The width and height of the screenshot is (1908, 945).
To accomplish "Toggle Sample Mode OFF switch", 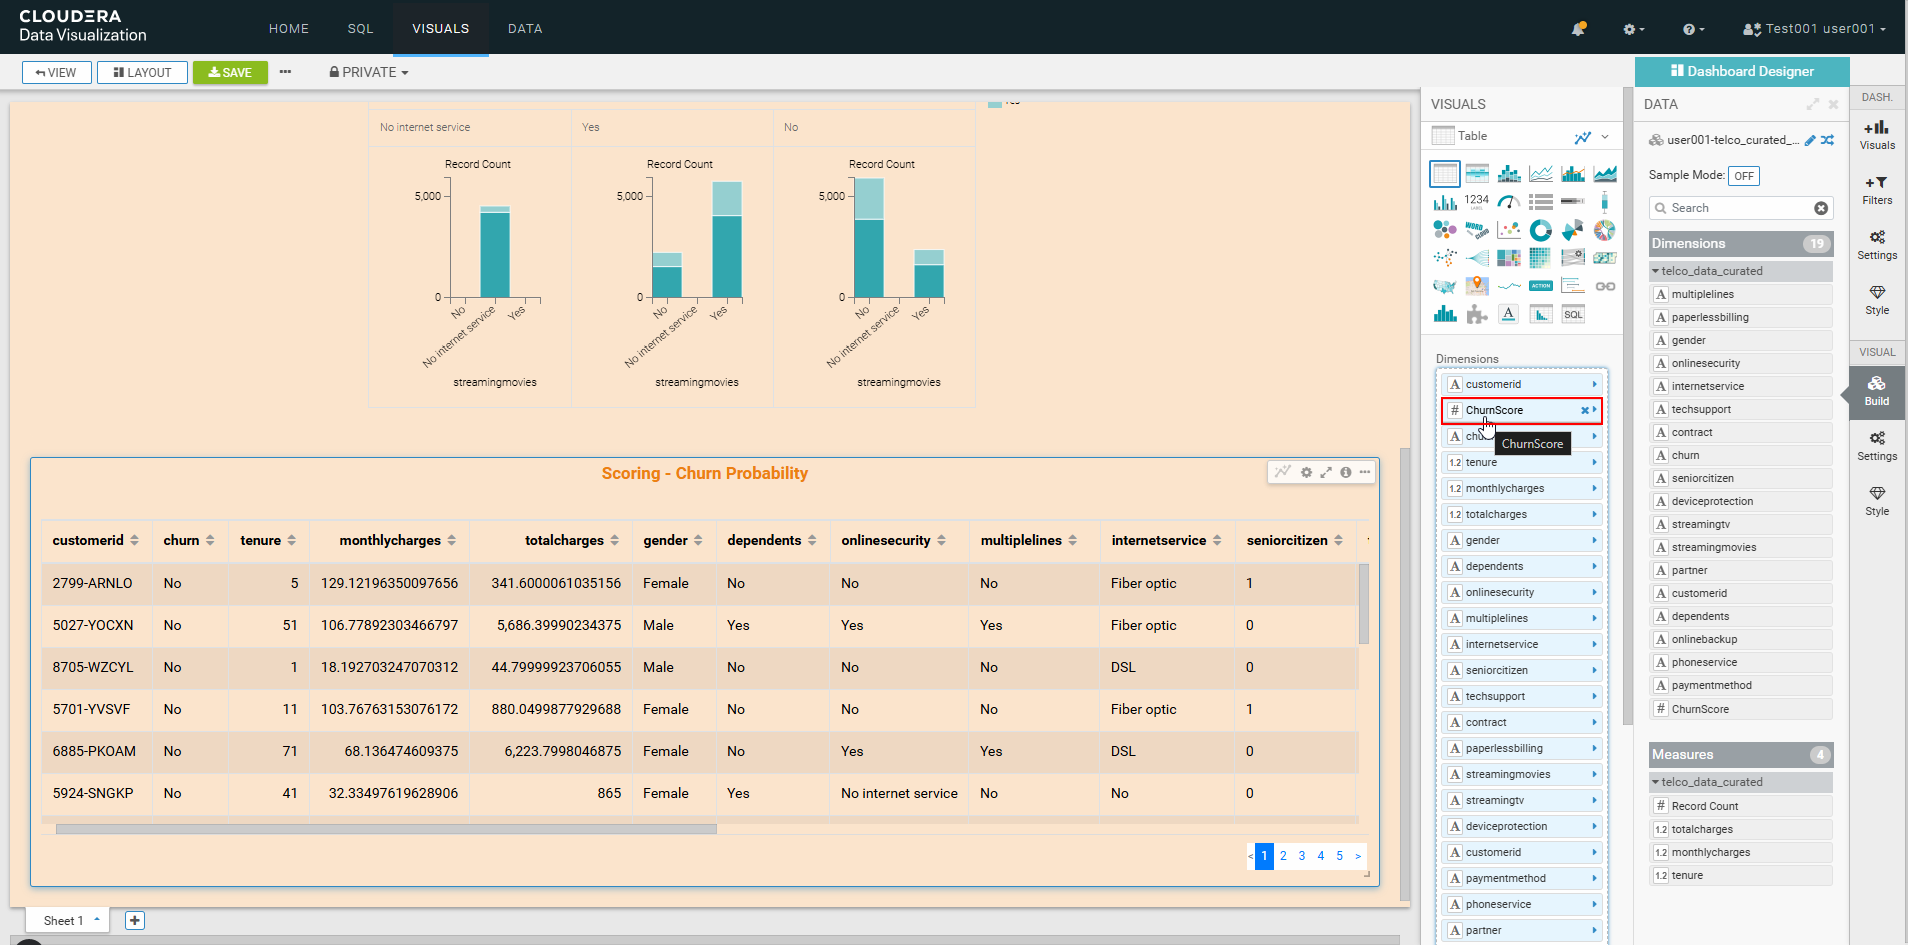I will [1744, 176].
